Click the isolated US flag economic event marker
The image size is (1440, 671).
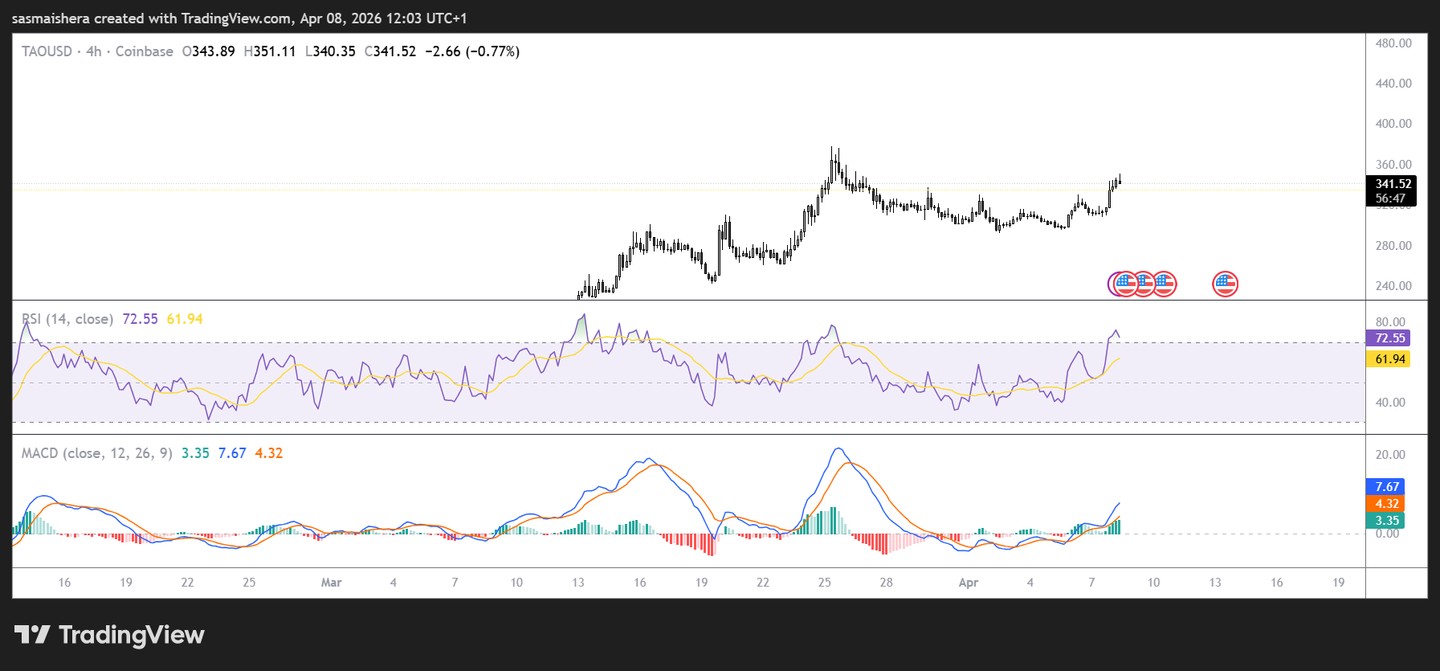point(1225,284)
